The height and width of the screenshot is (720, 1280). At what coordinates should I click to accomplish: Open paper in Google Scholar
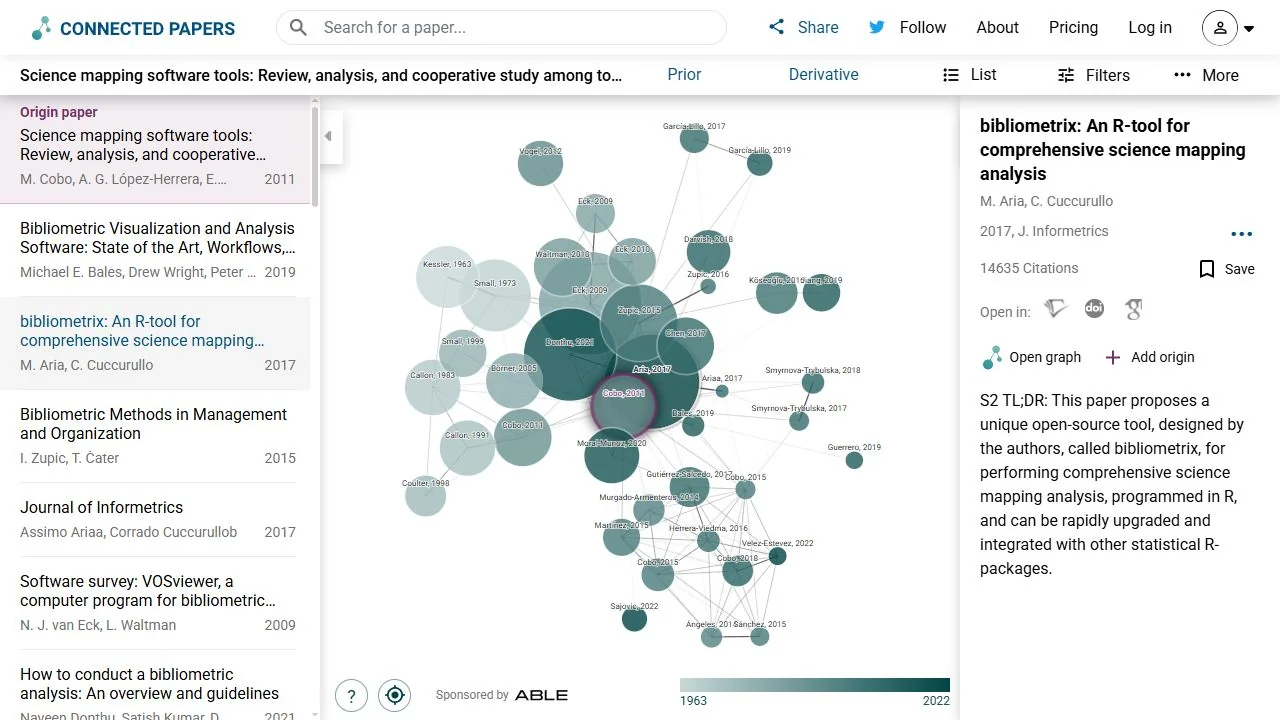click(1133, 310)
